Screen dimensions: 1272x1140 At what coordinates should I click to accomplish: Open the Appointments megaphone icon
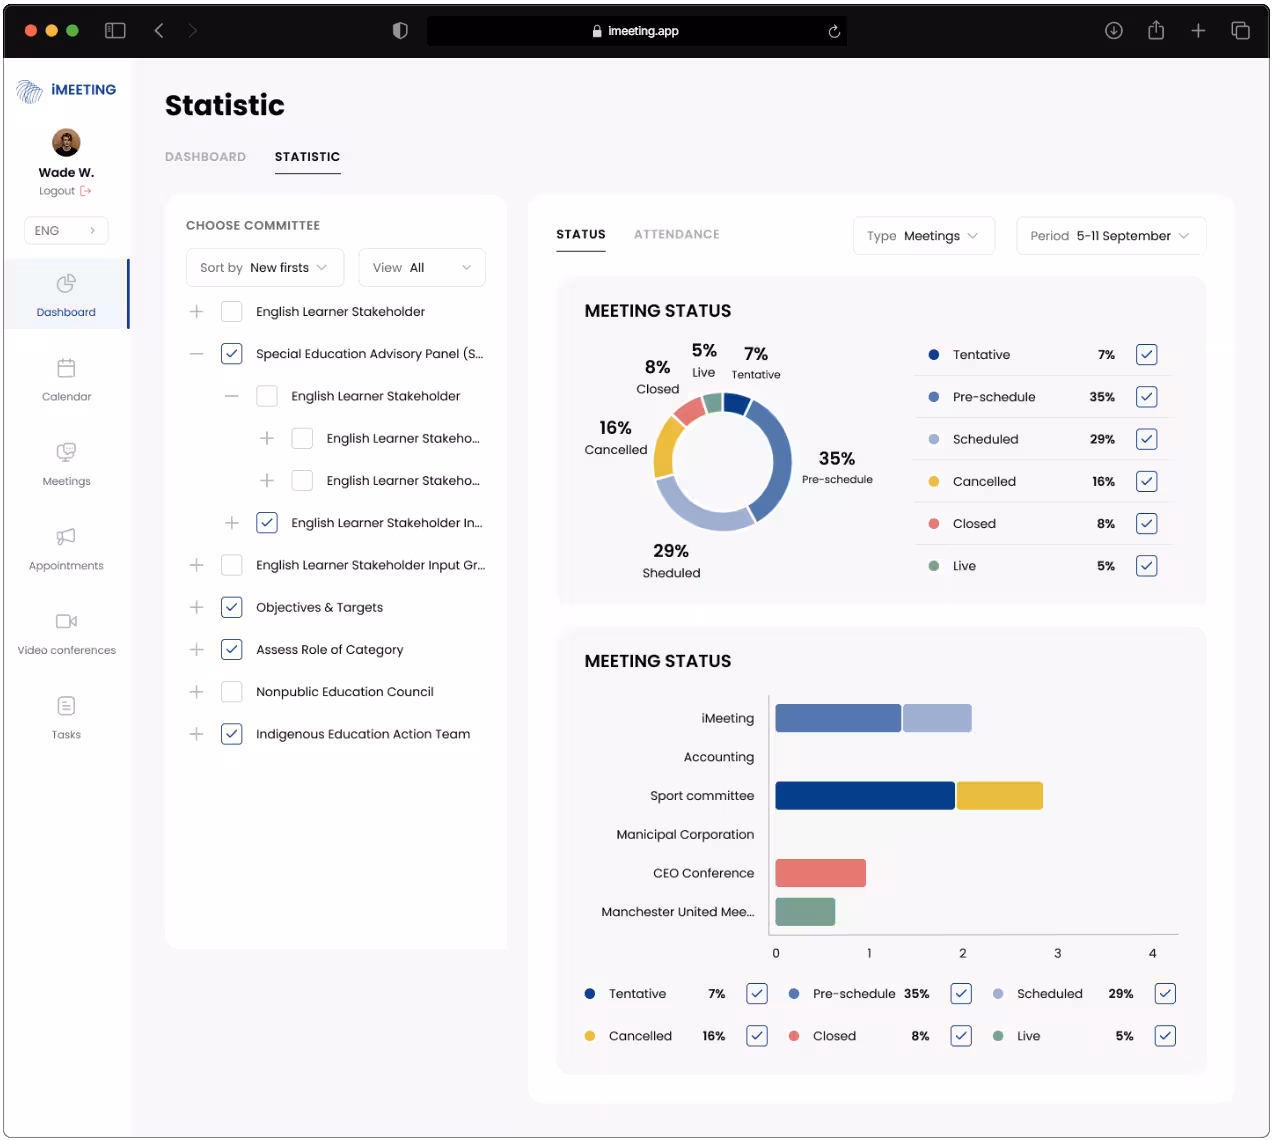click(66, 537)
